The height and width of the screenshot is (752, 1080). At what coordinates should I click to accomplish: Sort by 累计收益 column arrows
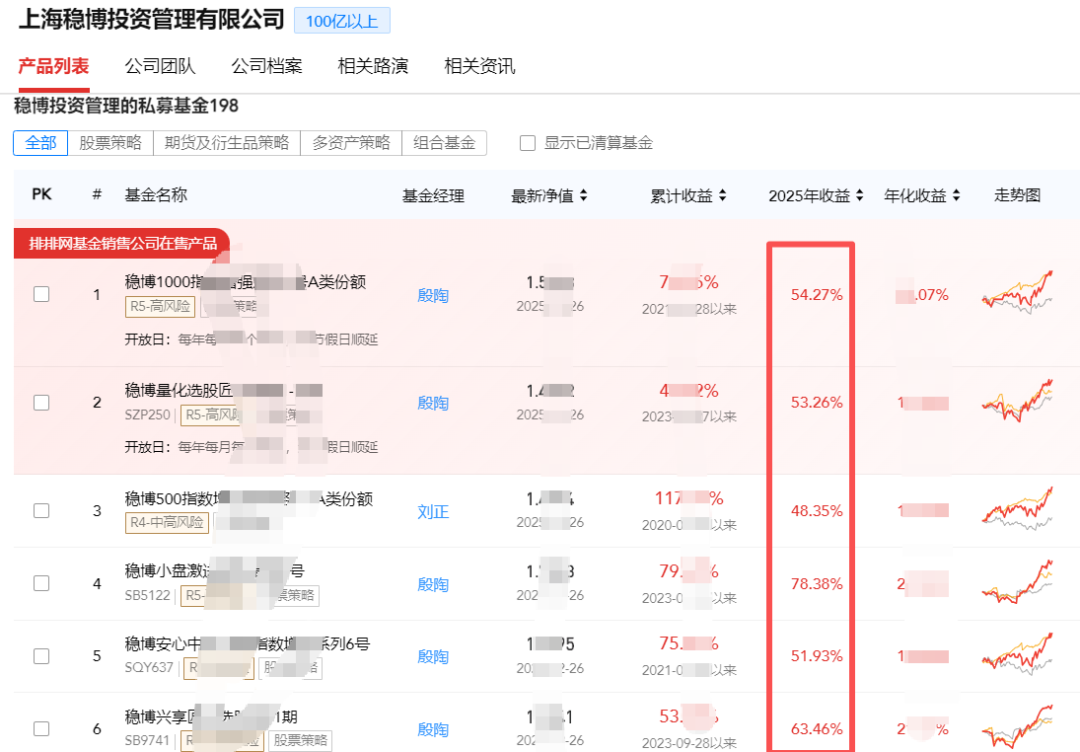click(722, 196)
